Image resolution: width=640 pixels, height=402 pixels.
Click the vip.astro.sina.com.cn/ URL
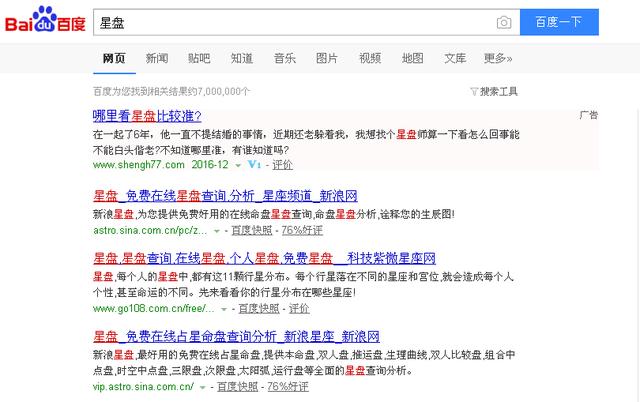click(143, 386)
